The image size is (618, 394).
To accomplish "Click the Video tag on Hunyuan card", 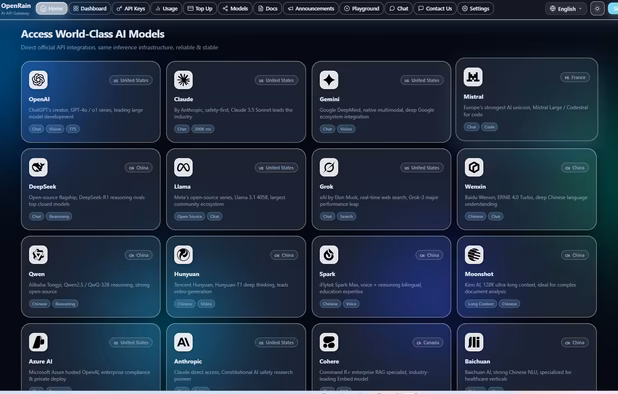I will click(206, 304).
